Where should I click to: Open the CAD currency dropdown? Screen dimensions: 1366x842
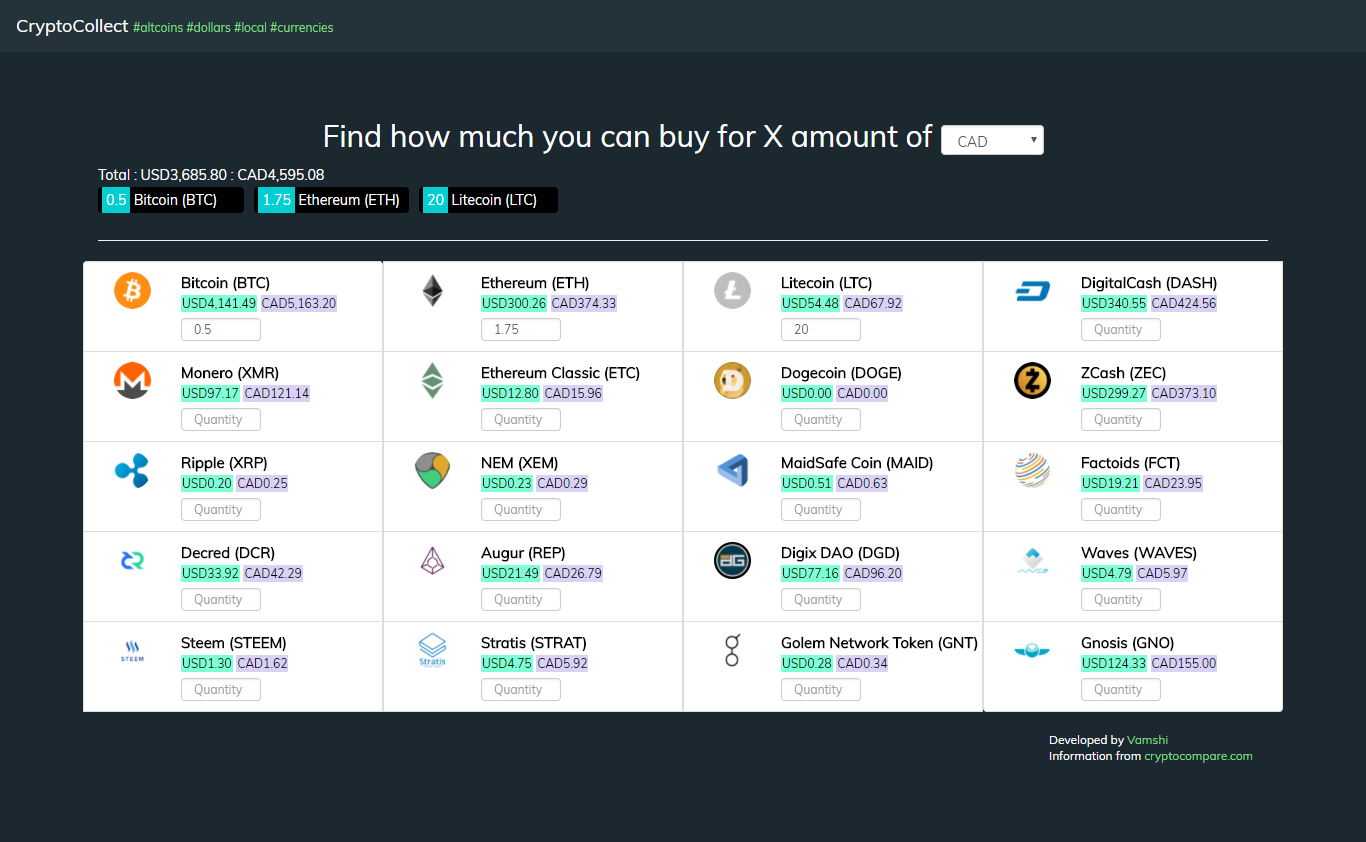coord(991,140)
